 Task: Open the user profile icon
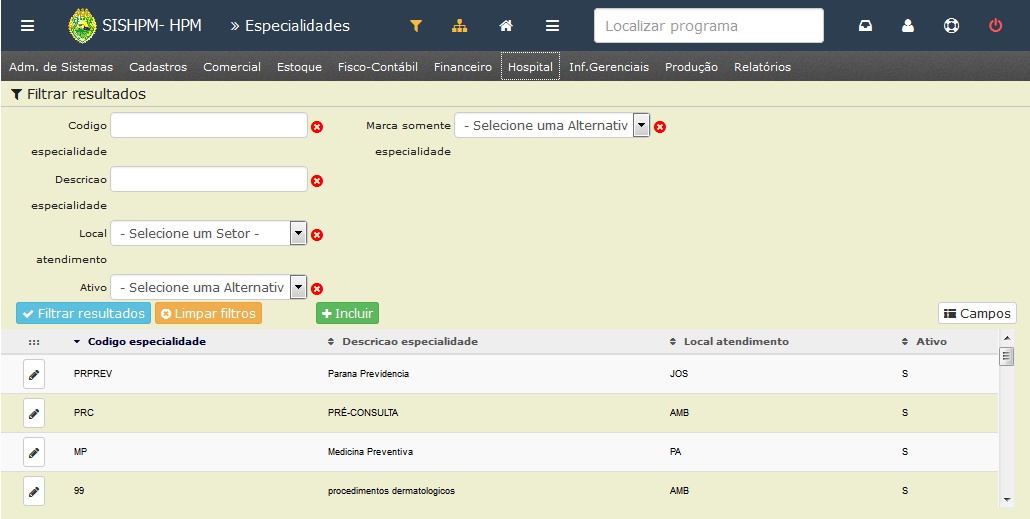click(x=908, y=26)
